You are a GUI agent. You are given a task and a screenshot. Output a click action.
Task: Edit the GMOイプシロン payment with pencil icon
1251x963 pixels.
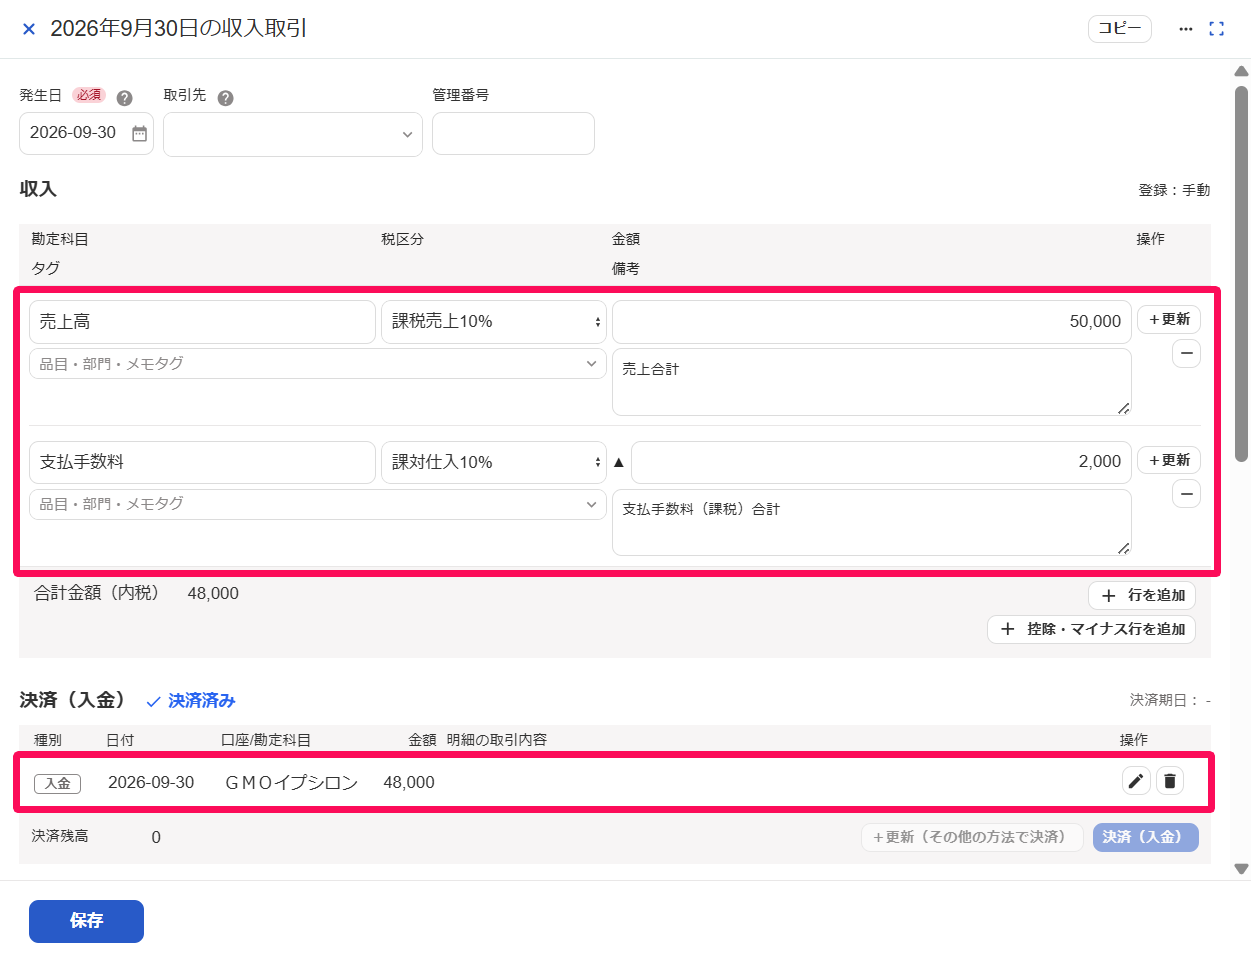click(1136, 781)
